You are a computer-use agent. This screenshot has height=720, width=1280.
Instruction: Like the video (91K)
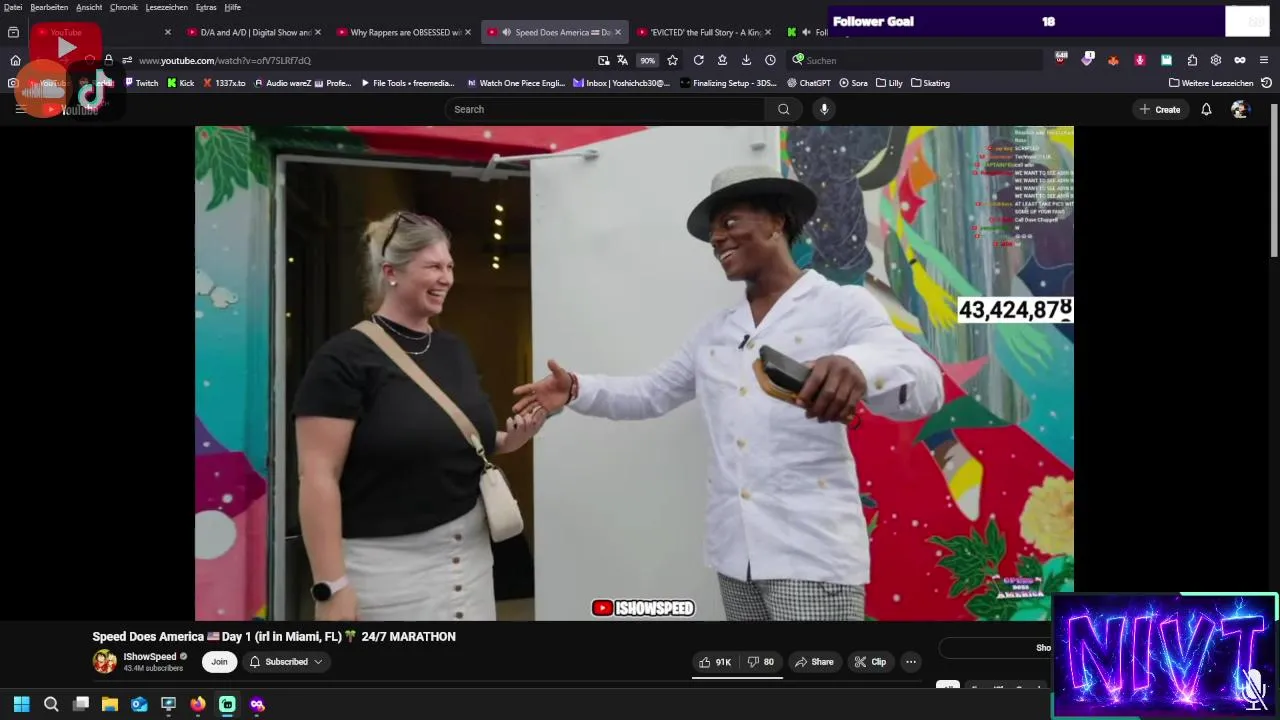click(715, 662)
